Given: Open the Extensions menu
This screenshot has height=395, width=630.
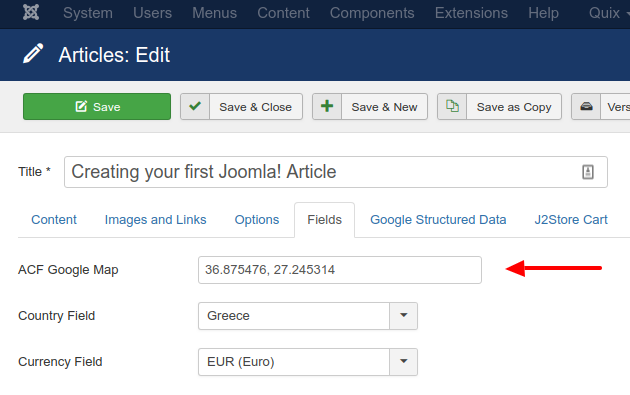Looking at the screenshot, I should click(471, 13).
